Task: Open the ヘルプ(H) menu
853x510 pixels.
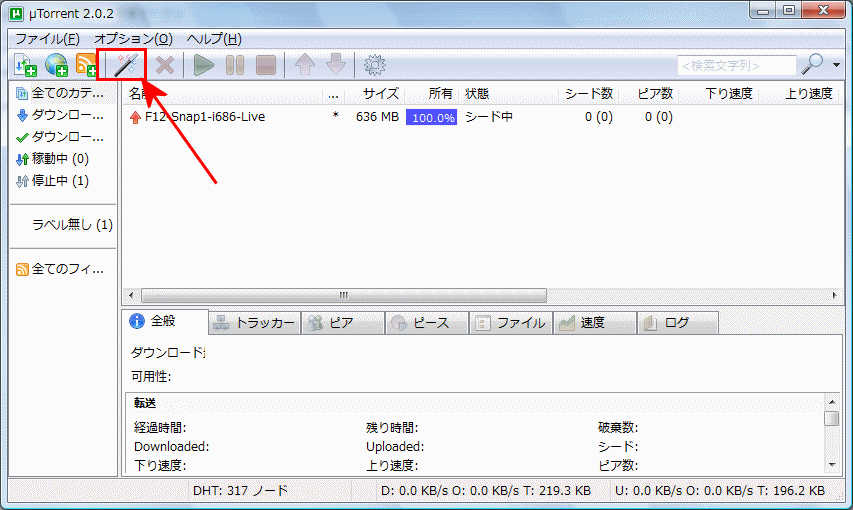Action: (x=214, y=39)
